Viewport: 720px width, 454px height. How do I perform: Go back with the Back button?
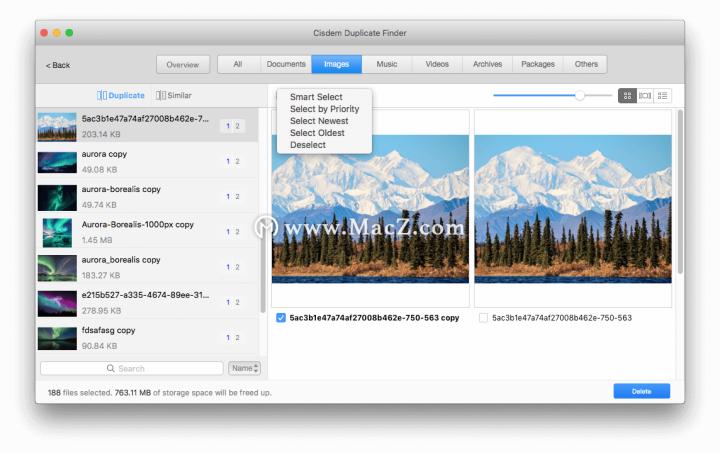[58, 65]
